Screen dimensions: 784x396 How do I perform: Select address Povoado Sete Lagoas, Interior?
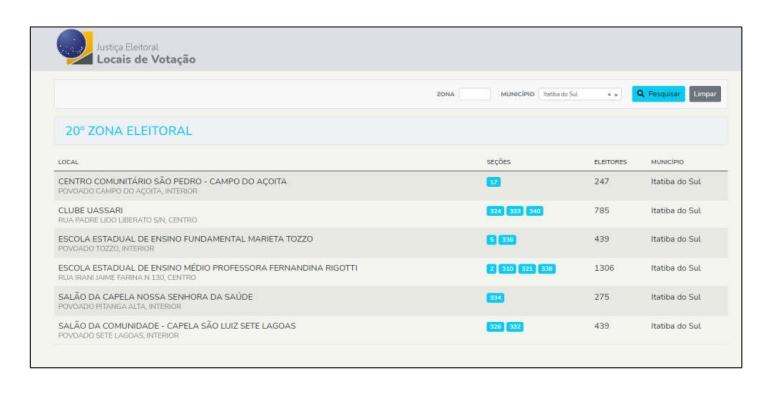pyautogui.click(x=118, y=336)
